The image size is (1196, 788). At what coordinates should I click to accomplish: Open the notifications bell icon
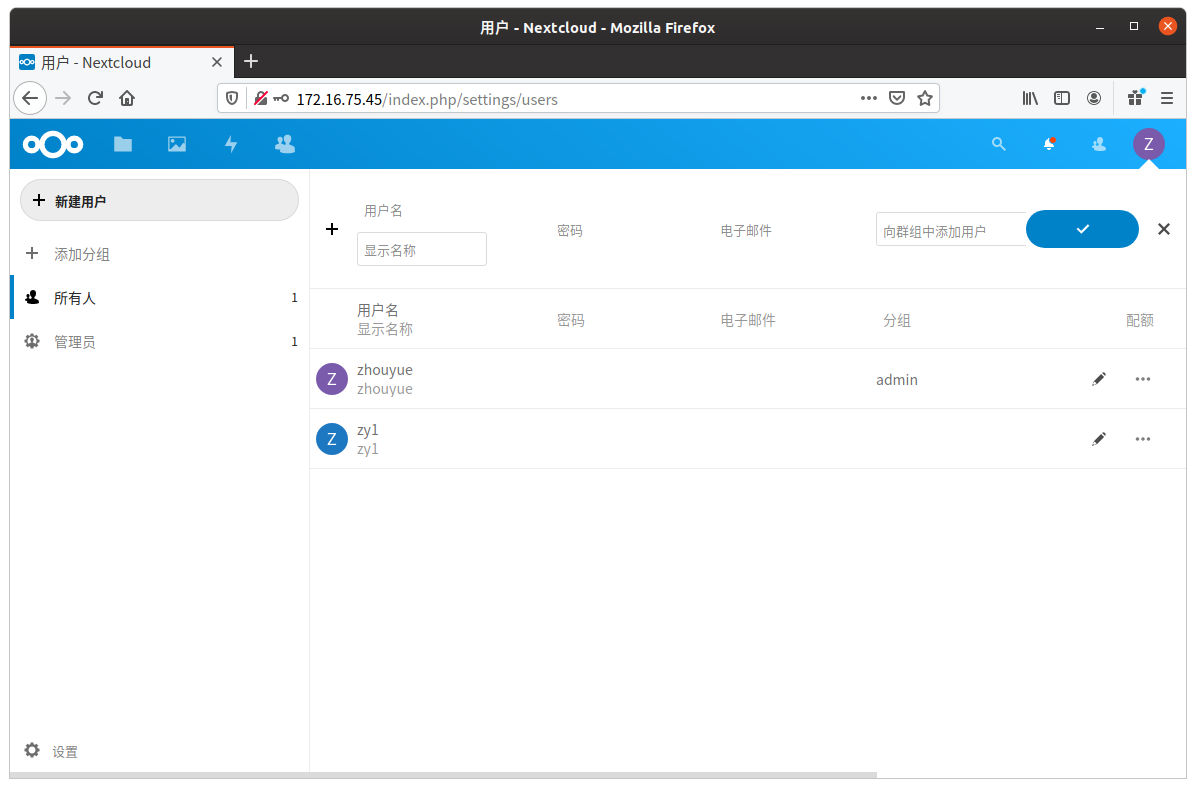click(x=1048, y=144)
